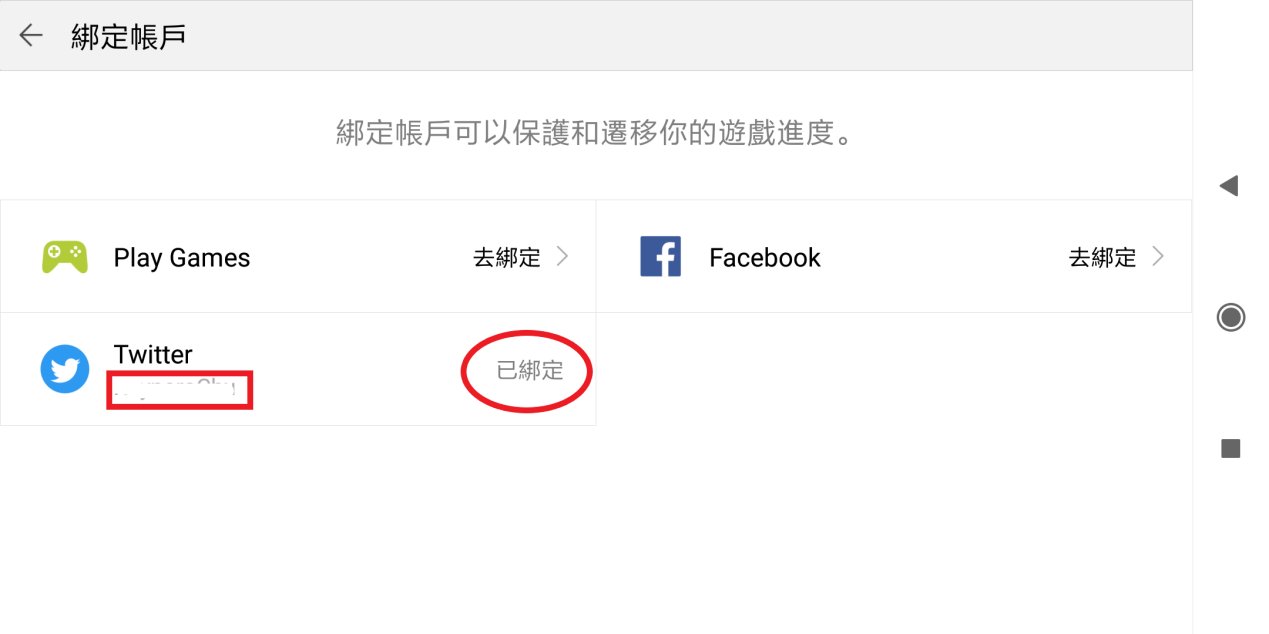Open the chevron arrow next to Play Games 去綁定
Screen dimensions: 1269x634
pos(562,257)
